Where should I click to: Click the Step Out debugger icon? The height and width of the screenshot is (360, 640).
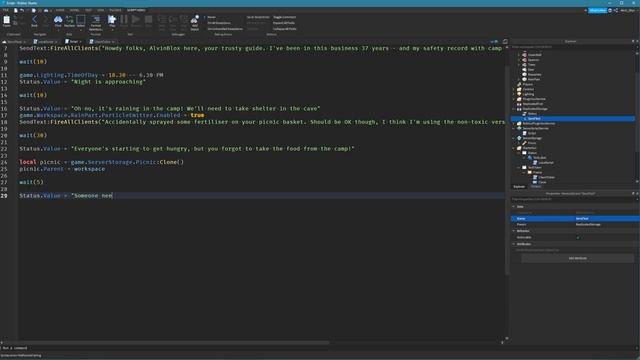tap(184, 20)
